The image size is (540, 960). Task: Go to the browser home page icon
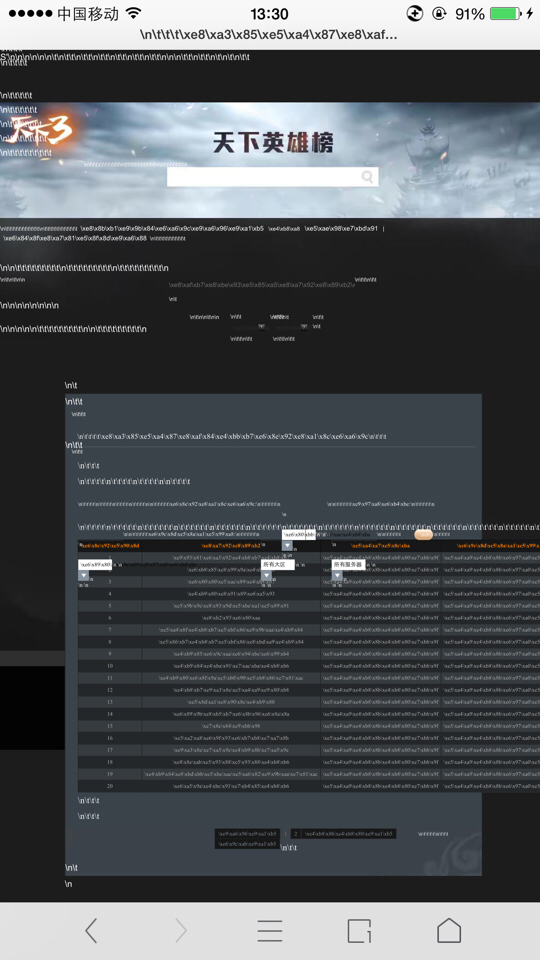pyautogui.click(x=449, y=931)
